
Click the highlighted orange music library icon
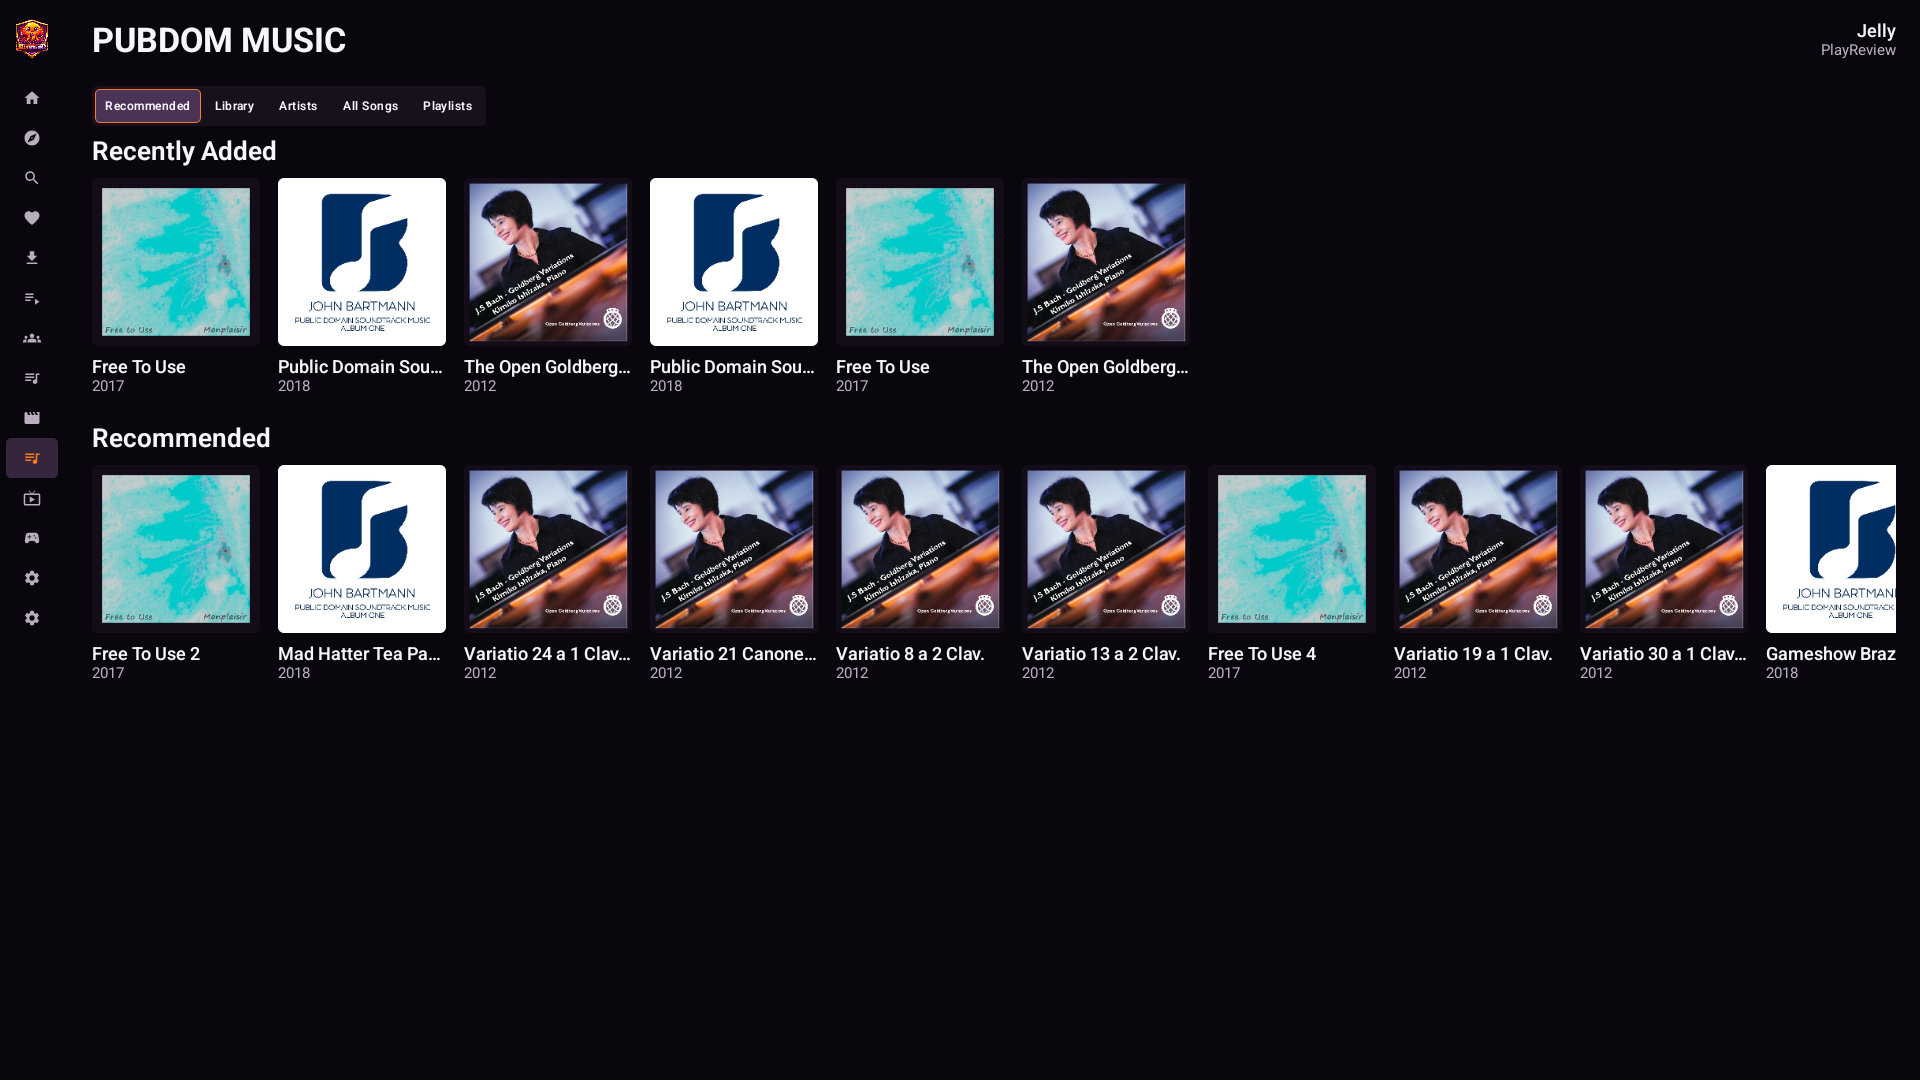point(32,458)
